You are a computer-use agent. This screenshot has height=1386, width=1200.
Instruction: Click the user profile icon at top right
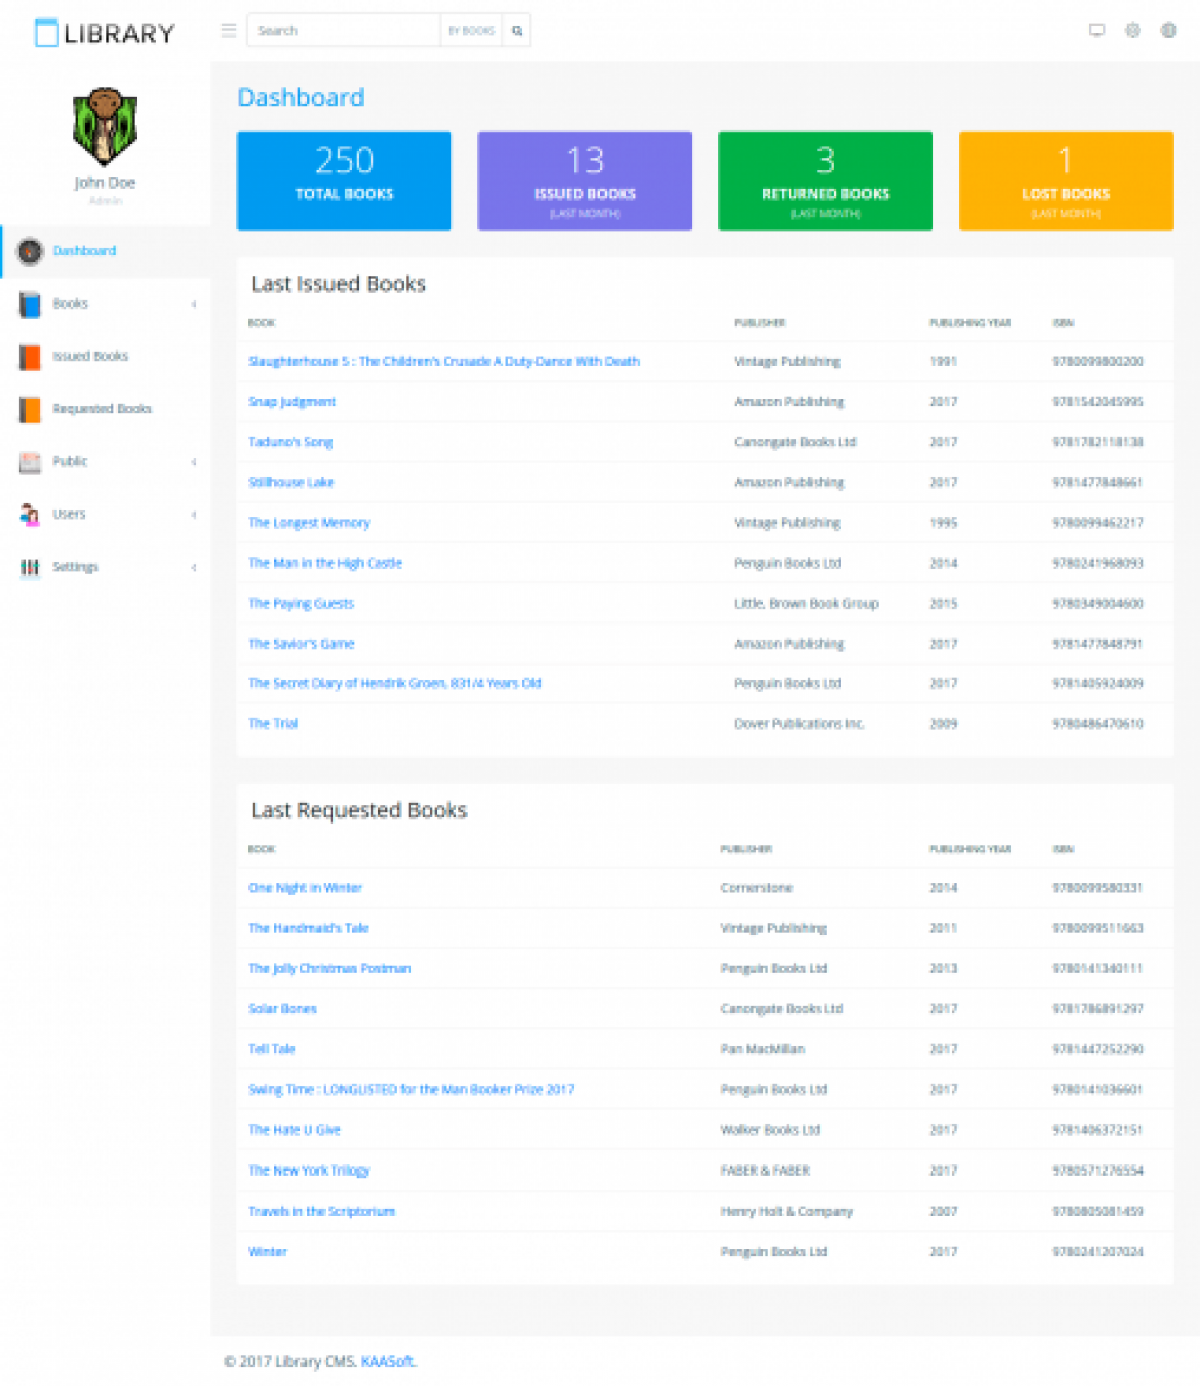[x=1168, y=30]
